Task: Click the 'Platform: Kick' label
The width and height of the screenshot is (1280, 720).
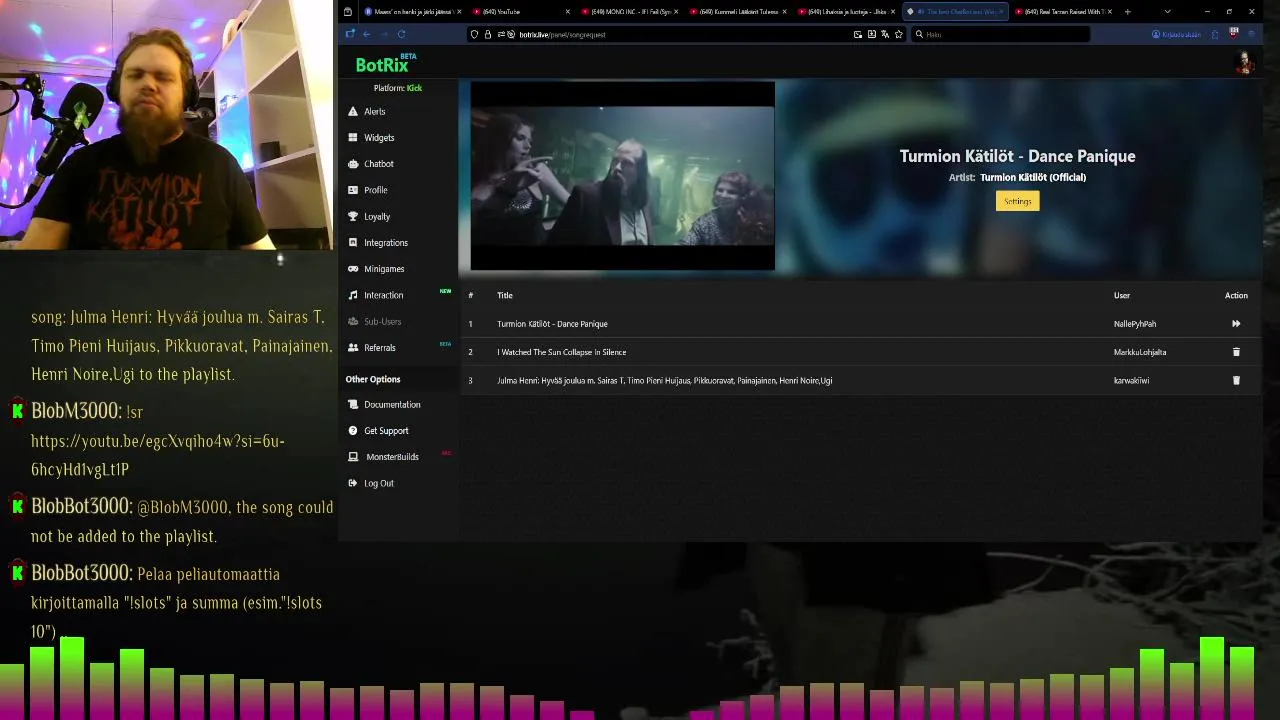Action: pyautogui.click(x=398, y=88)
